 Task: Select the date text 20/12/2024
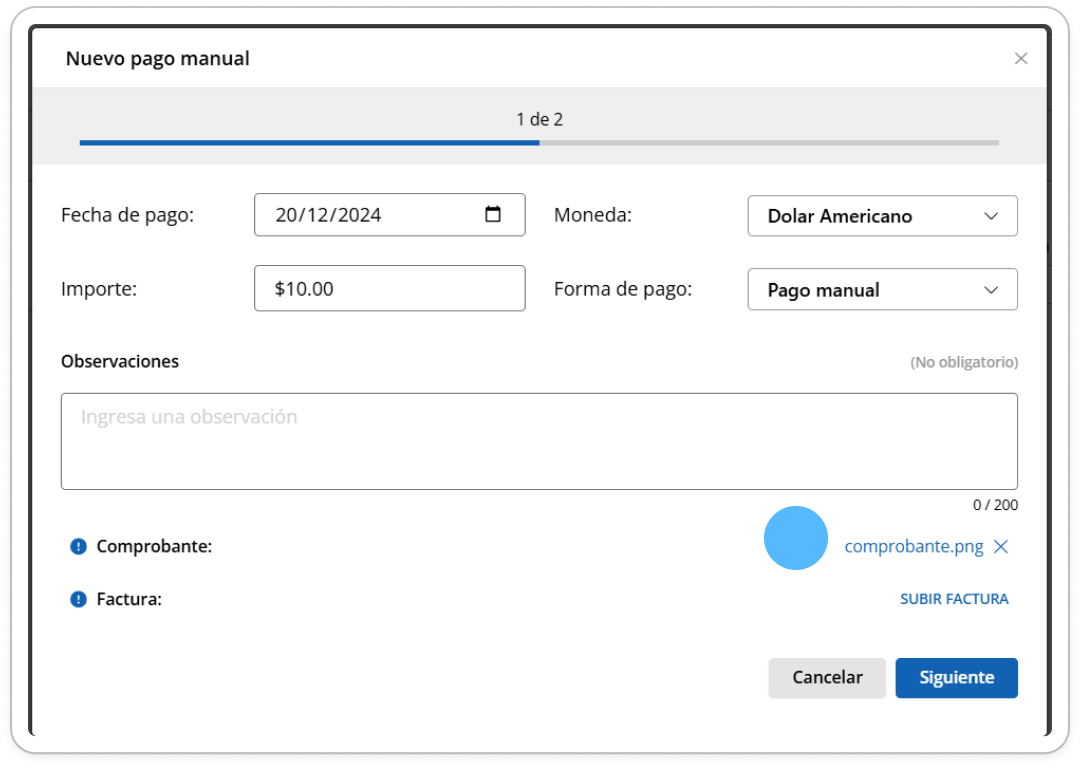328,215
